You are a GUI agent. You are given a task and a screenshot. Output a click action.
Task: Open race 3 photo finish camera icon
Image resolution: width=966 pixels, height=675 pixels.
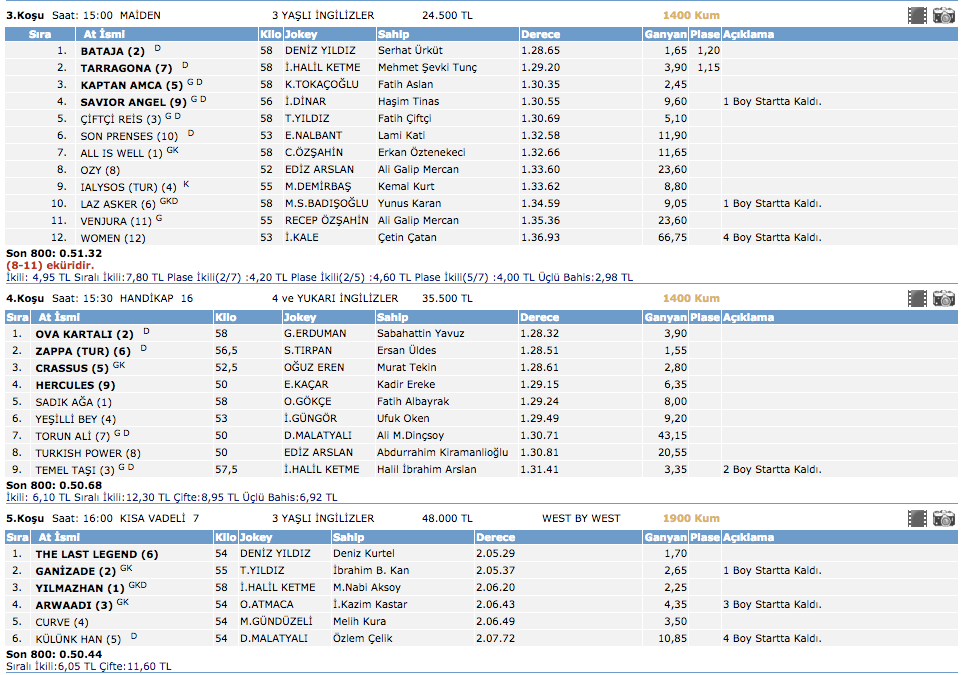tap(943, 15)
